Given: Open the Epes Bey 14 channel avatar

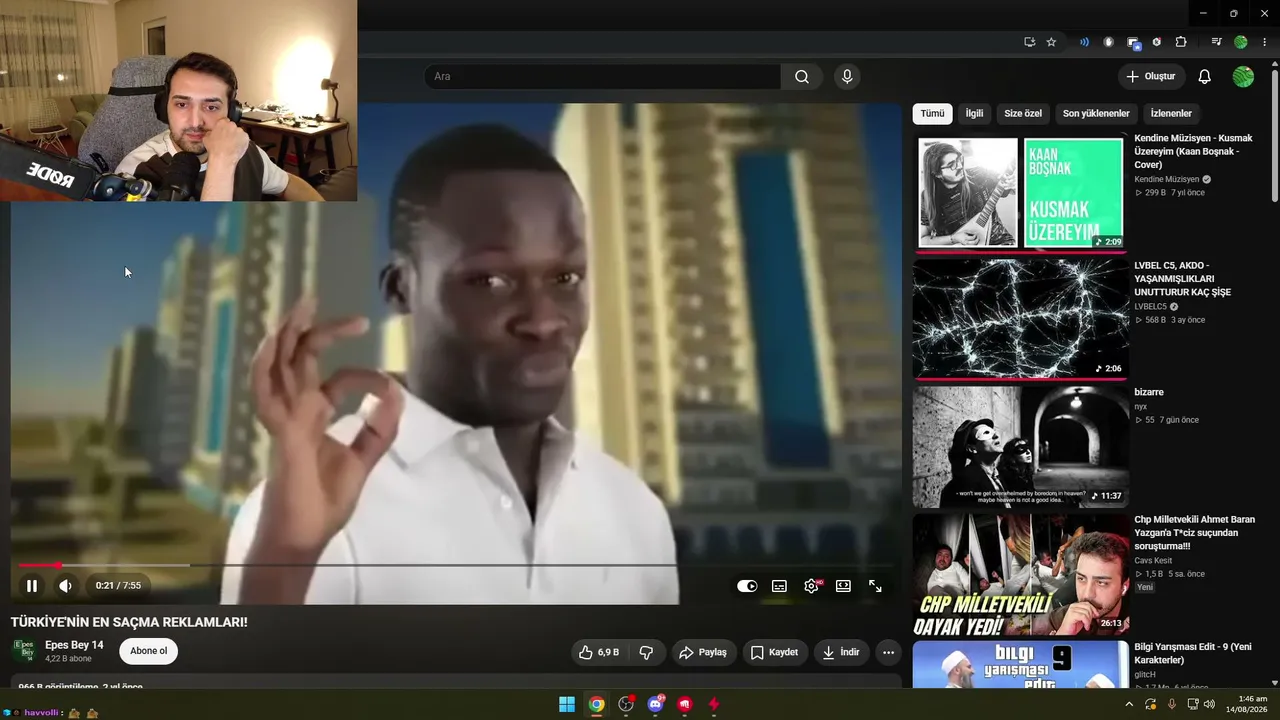Looking at the screenshot, I should pos(23,651).
